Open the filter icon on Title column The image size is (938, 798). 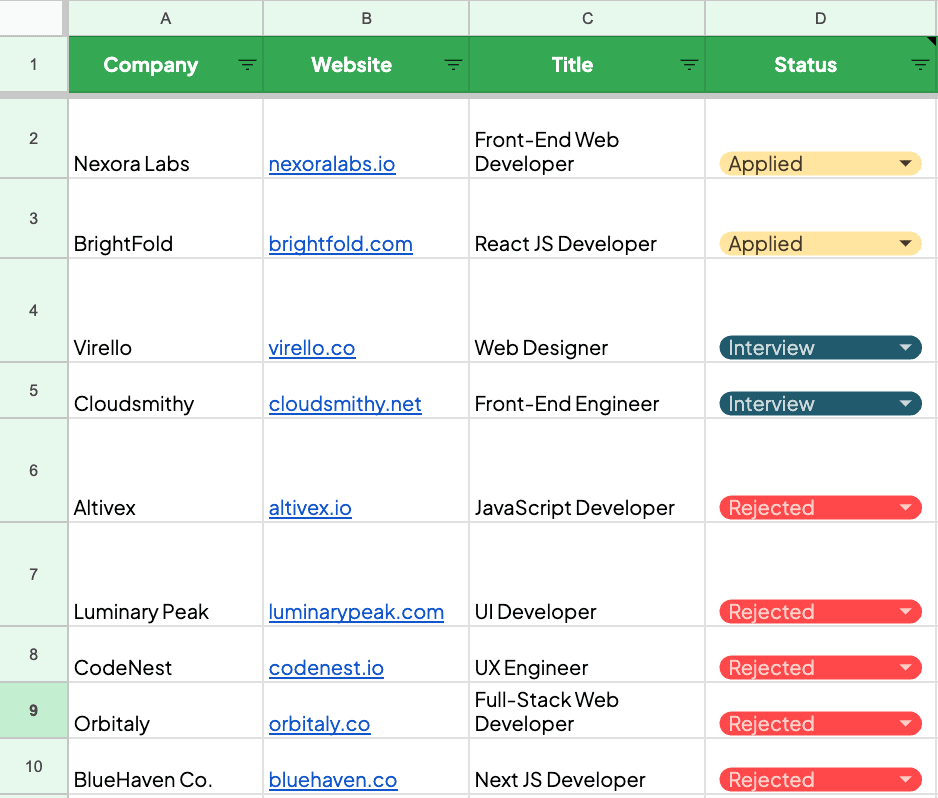[x=689, y=64]
